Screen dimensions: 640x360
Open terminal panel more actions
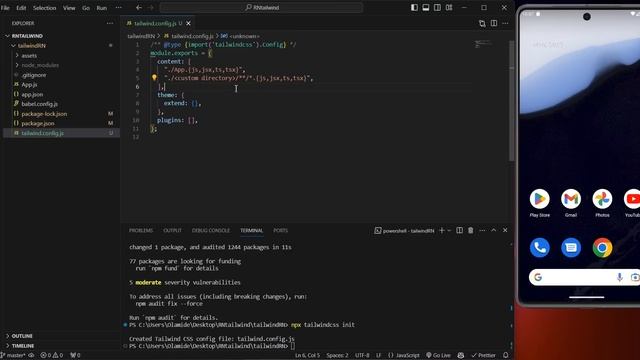[482, 231]
